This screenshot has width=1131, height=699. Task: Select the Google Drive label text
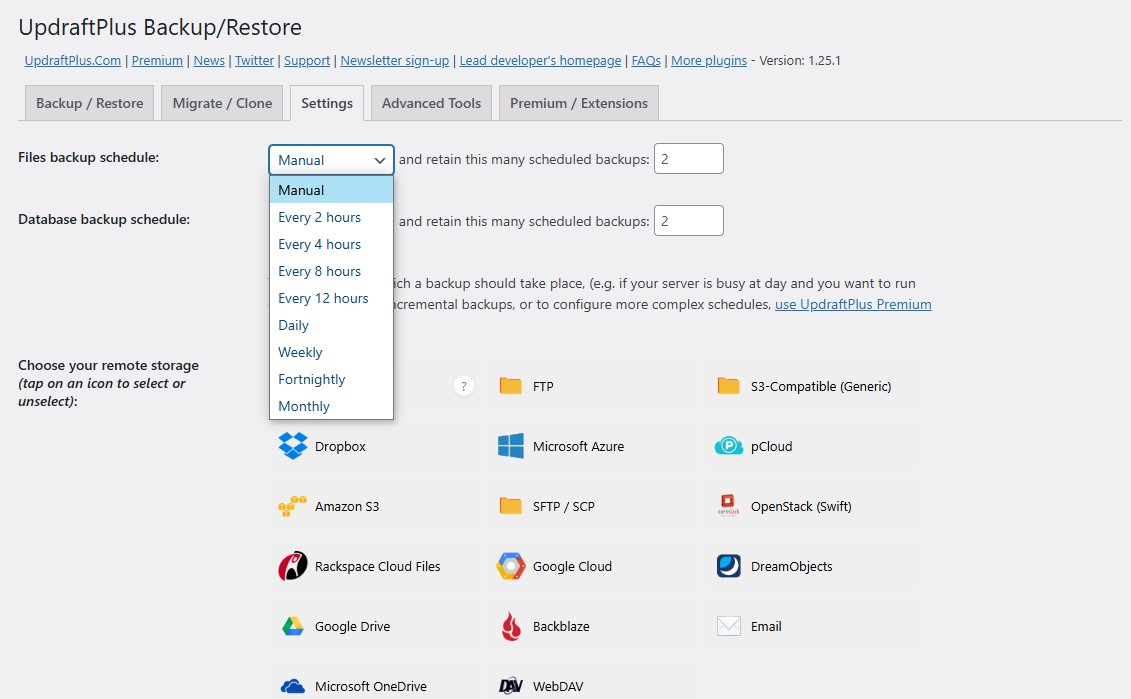coord(353,627)
